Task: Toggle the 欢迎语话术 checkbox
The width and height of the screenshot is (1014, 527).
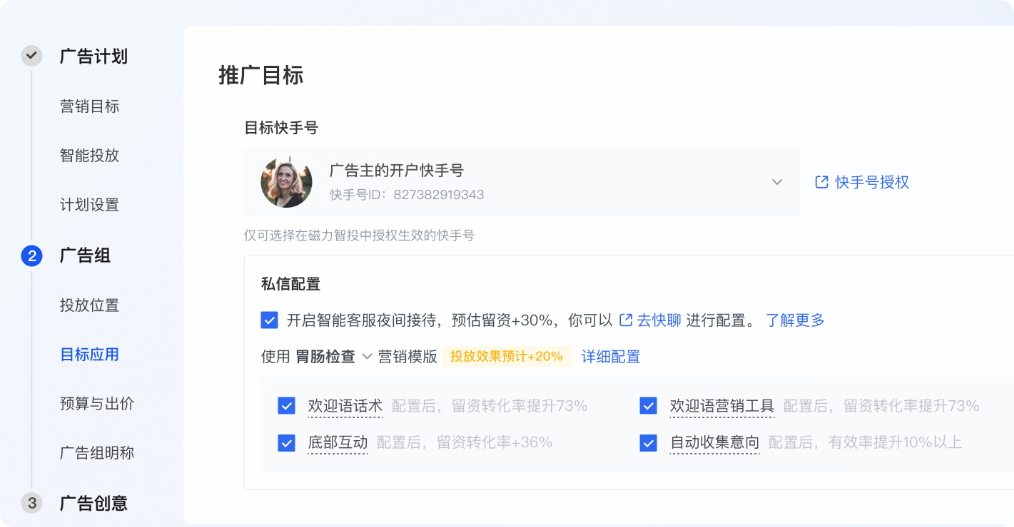Action: 286,405
